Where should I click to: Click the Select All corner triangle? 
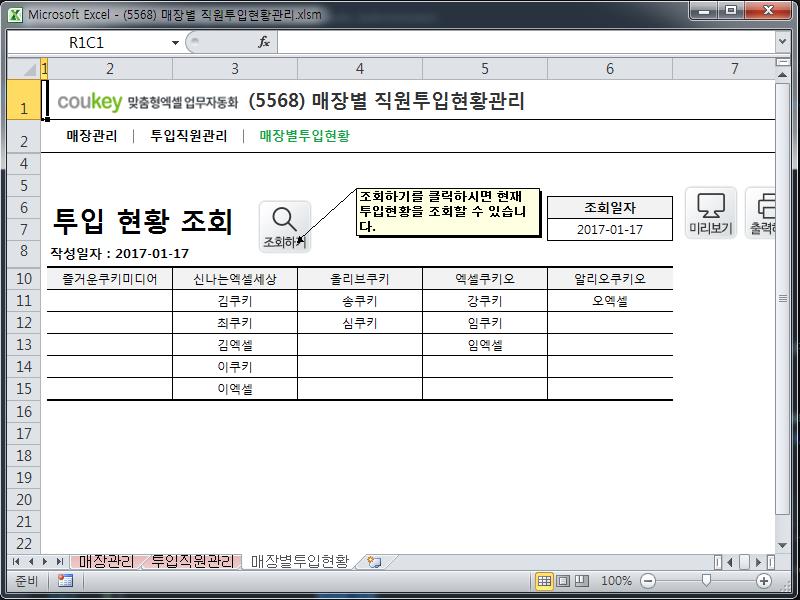tap(24, 68)
